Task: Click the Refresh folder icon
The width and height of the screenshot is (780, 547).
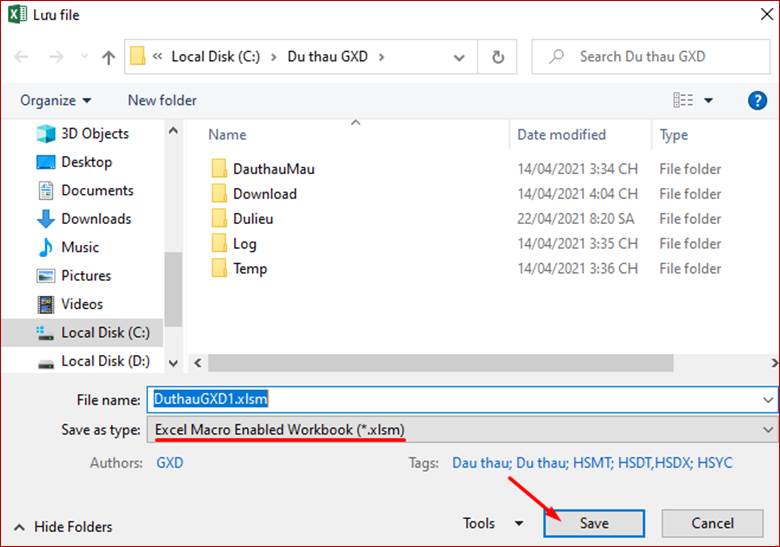Action: (497, 57)
